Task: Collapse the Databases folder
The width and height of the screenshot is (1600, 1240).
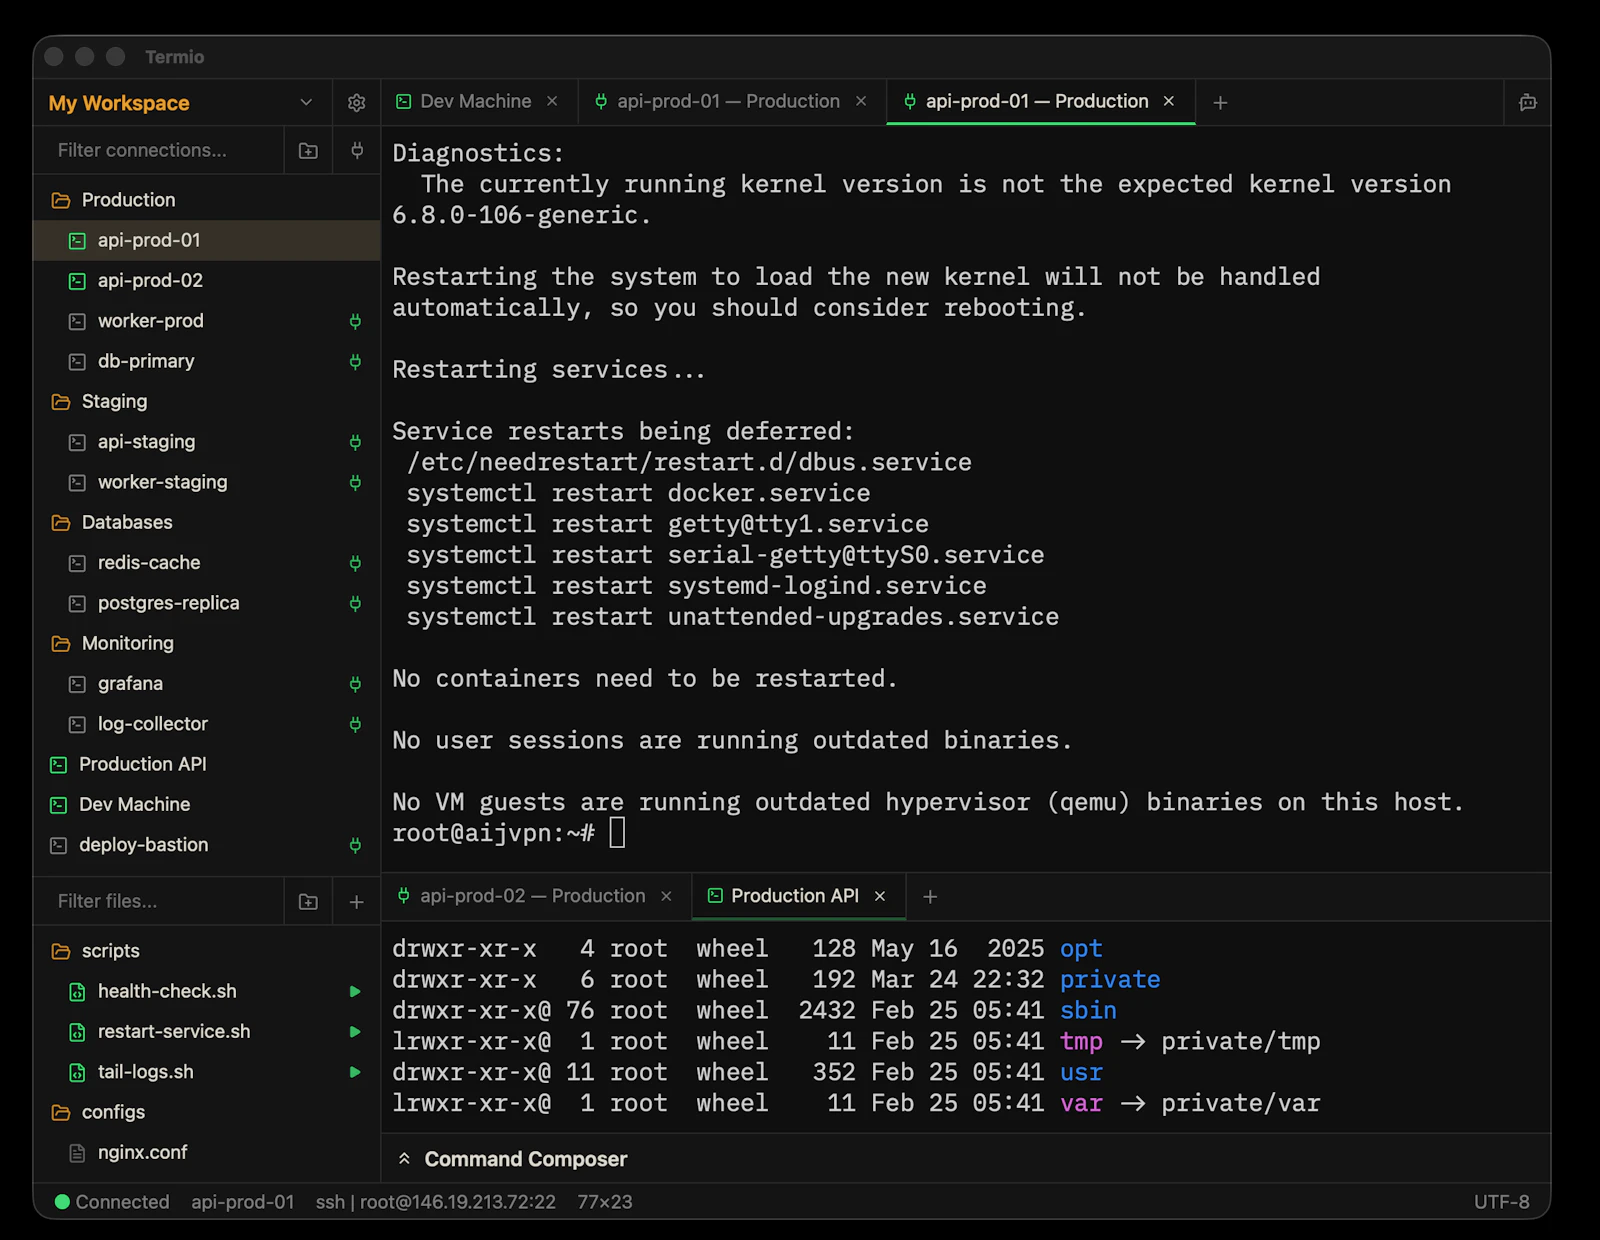Action: click(x=207, y=523)
